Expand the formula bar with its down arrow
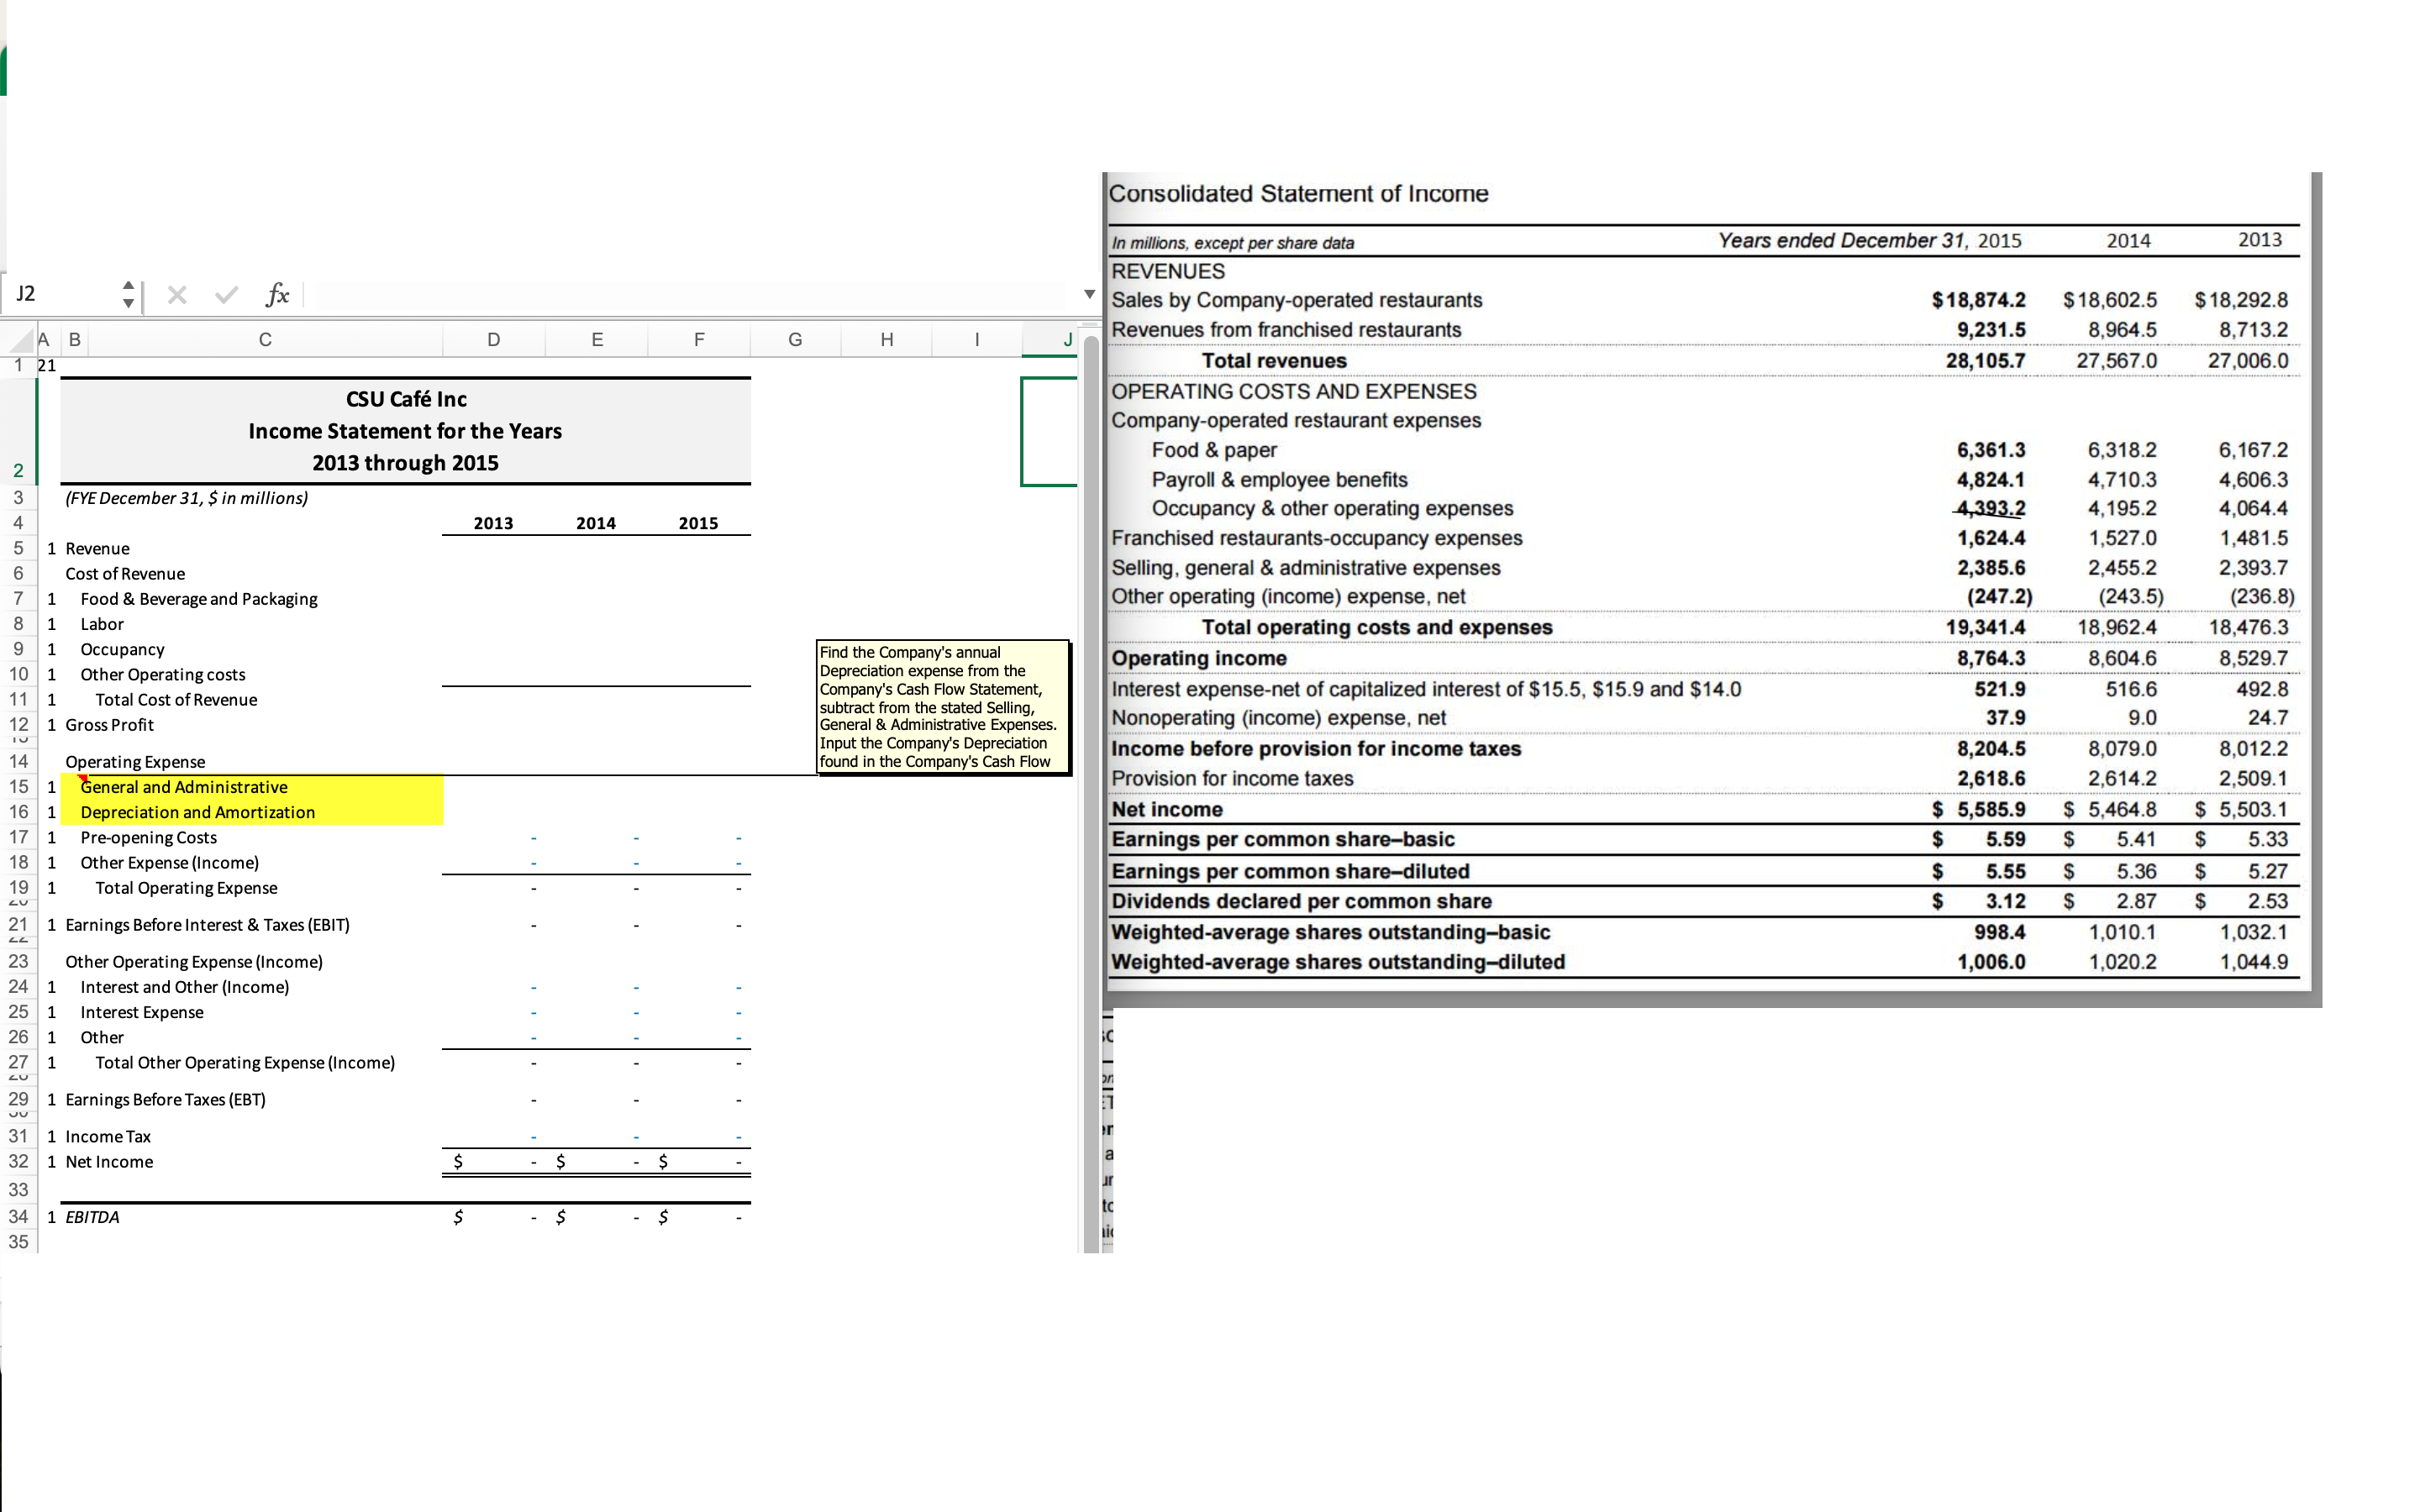This screenshot has height=1512, width=2420. pyautogui.click(x=1088, y=294)
